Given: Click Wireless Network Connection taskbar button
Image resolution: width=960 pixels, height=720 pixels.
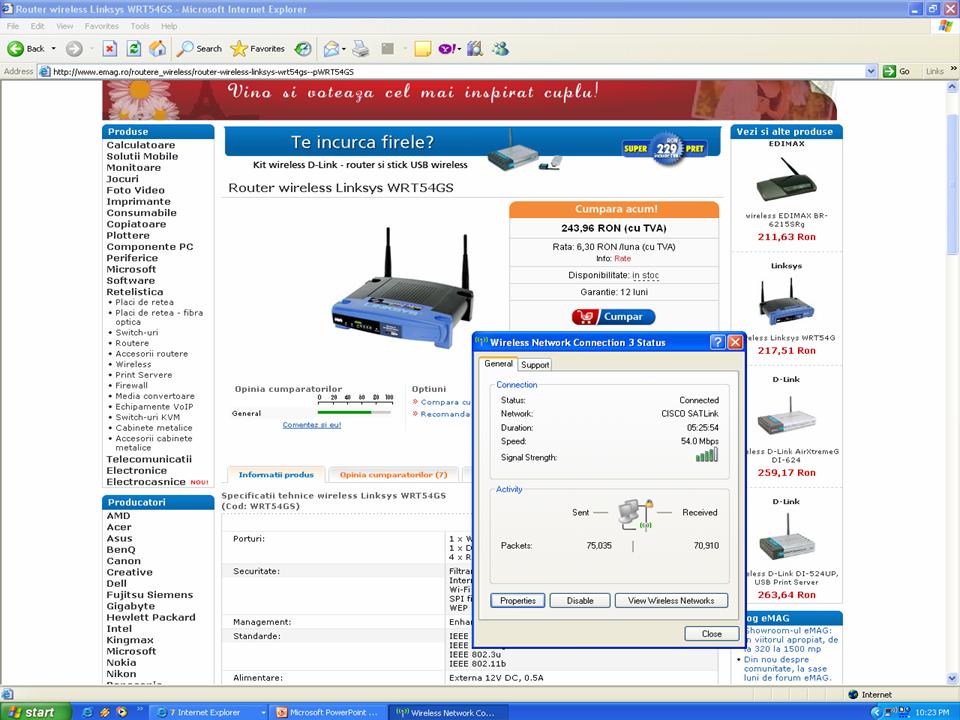Looking at the screenshot, I should pos(450,712).
